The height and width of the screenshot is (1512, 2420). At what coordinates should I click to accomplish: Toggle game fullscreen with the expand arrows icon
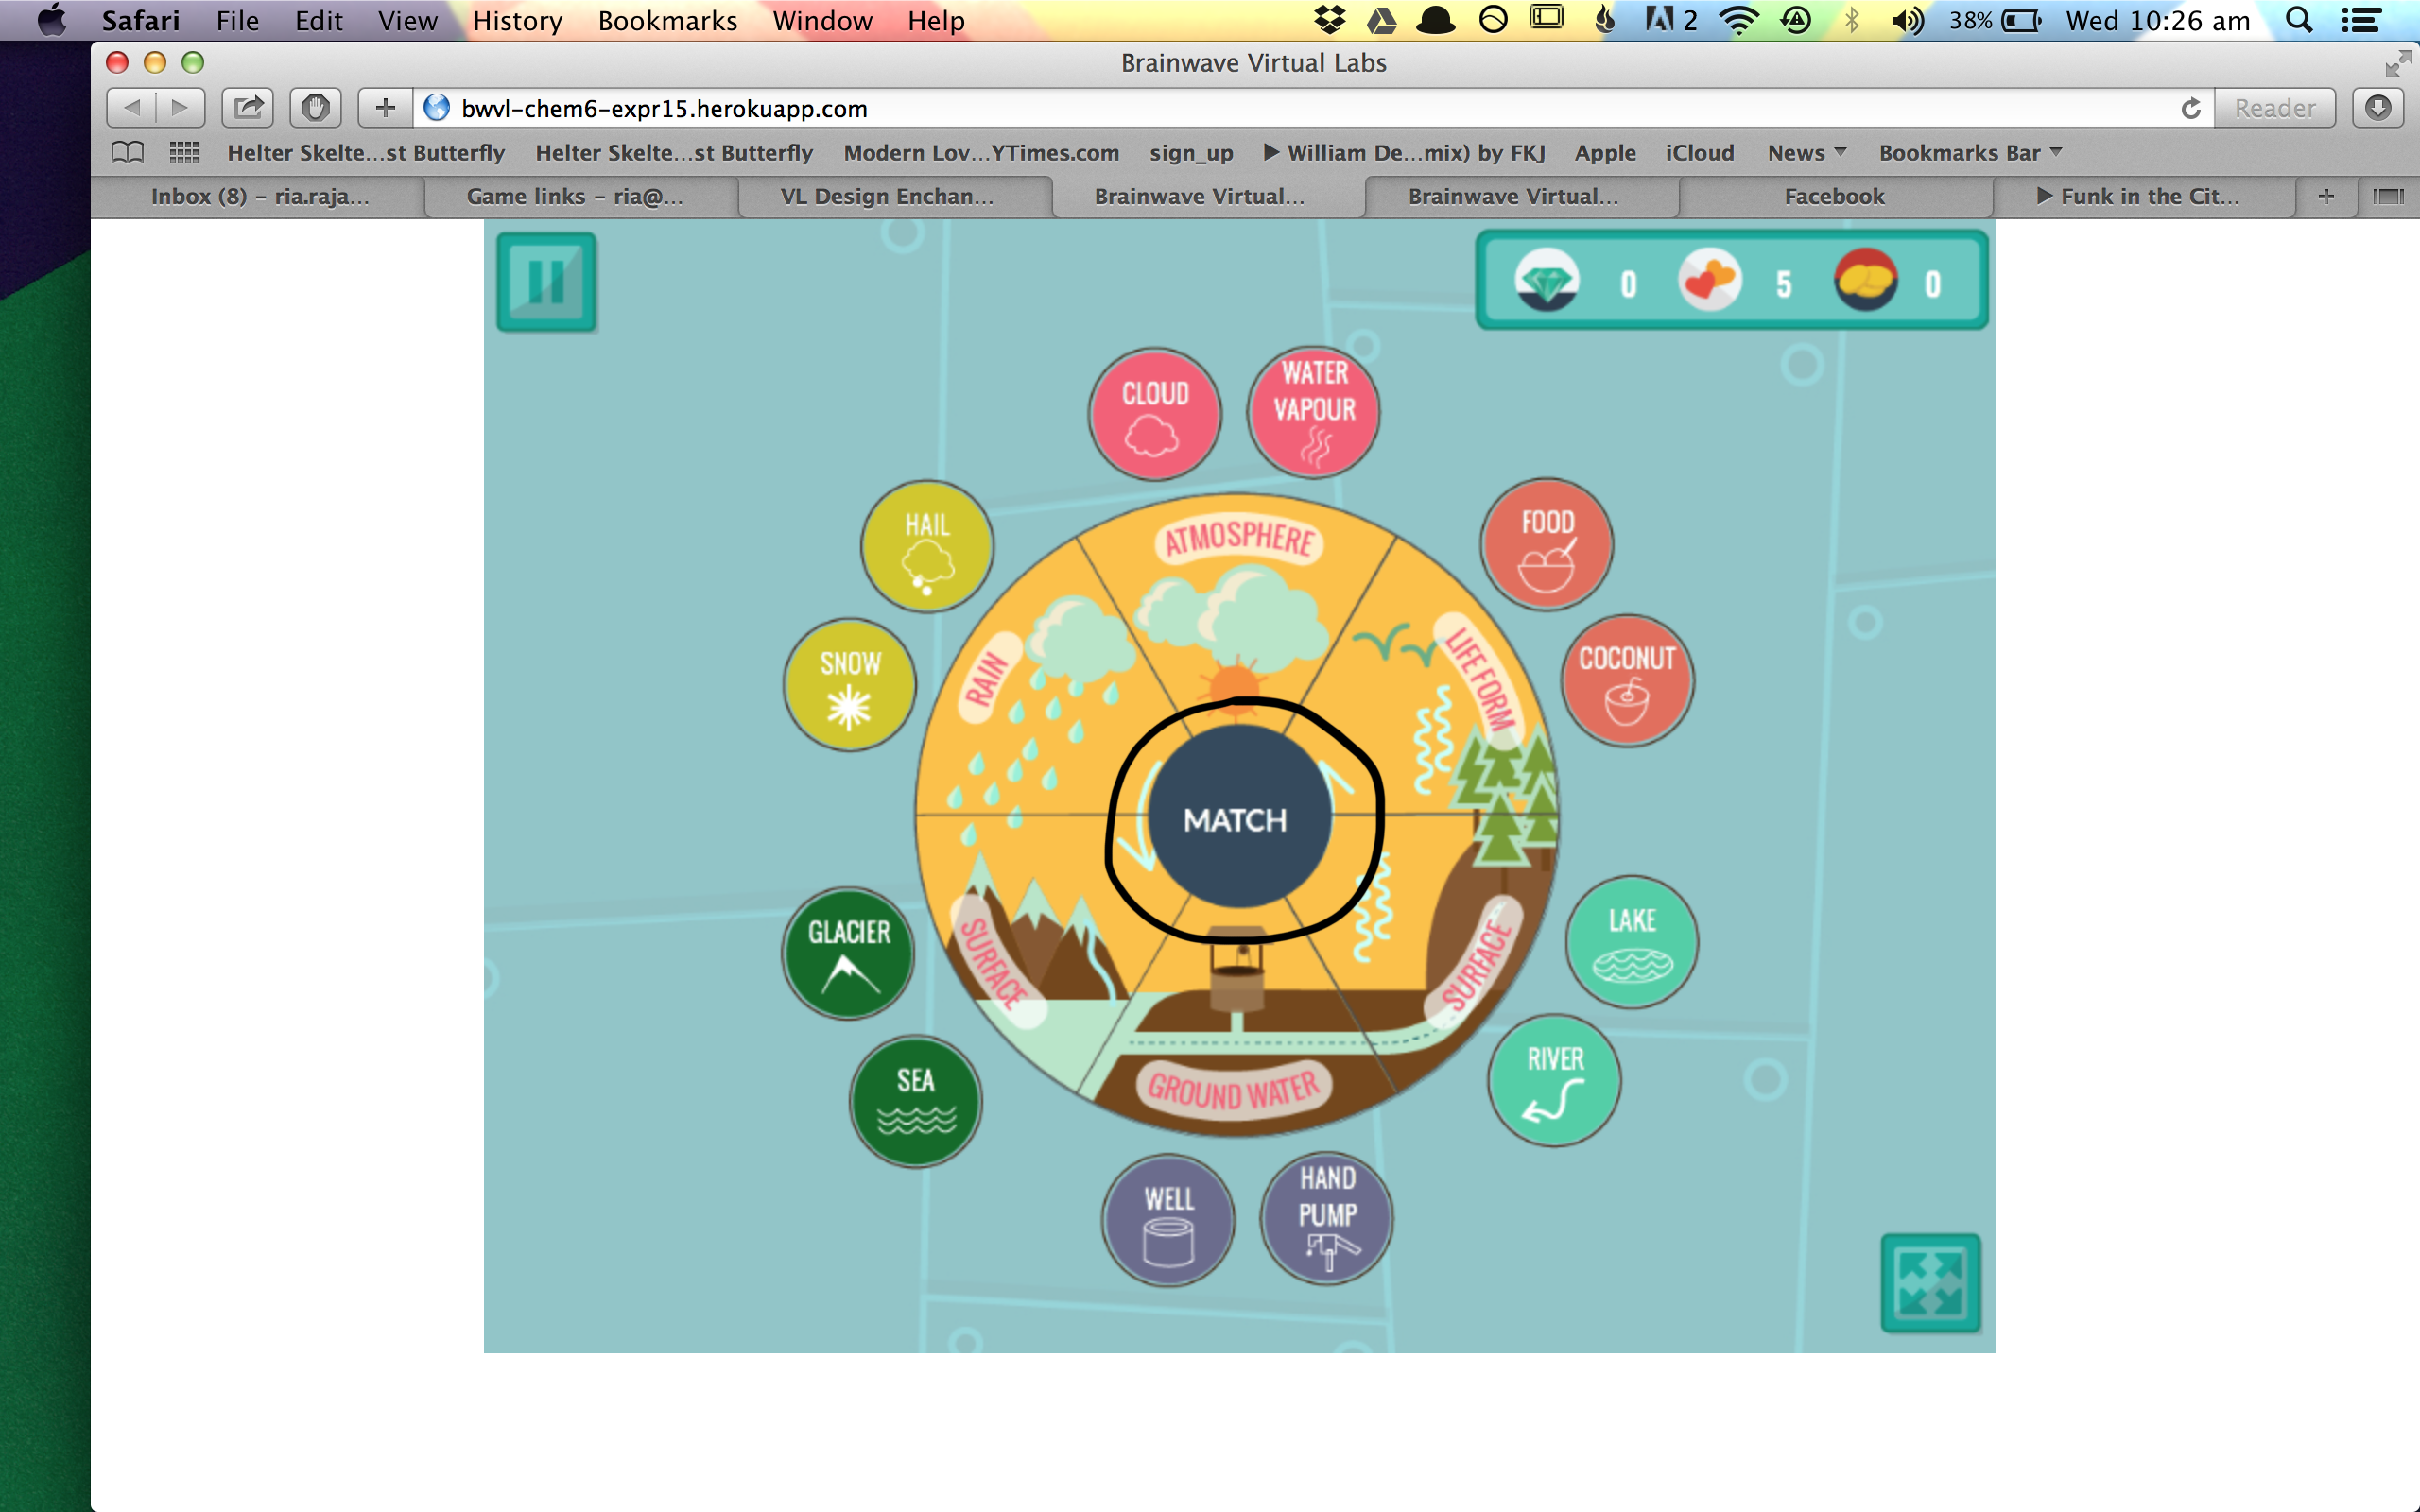pos(1930,1283)
